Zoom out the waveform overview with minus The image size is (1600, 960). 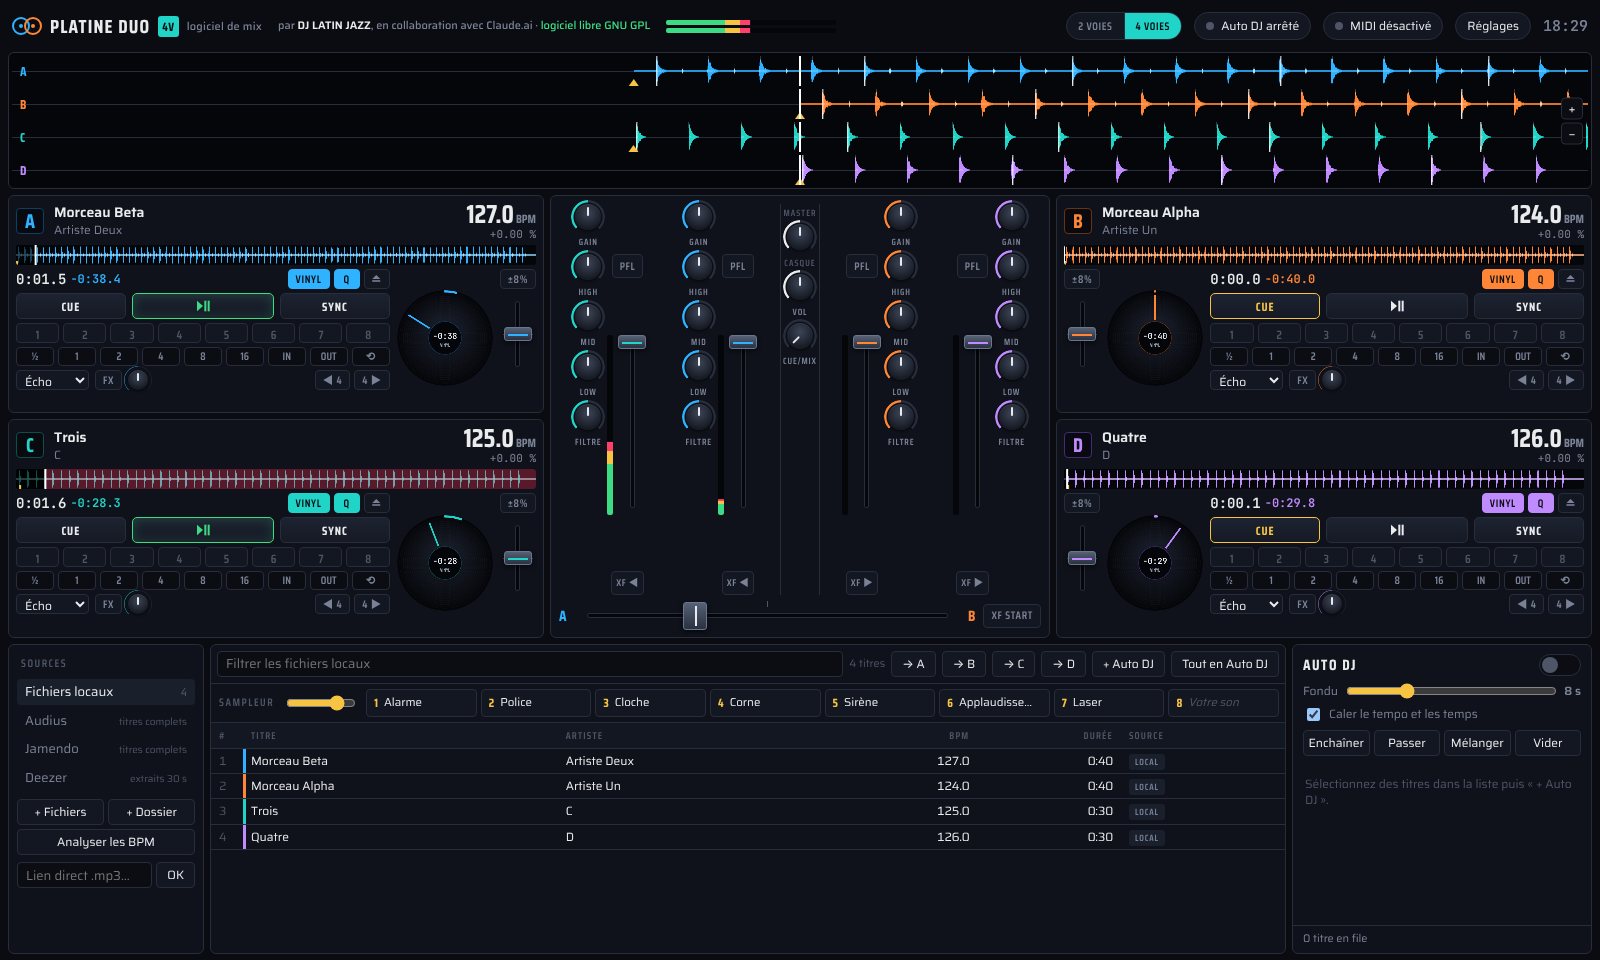[x=1572, y=134]
